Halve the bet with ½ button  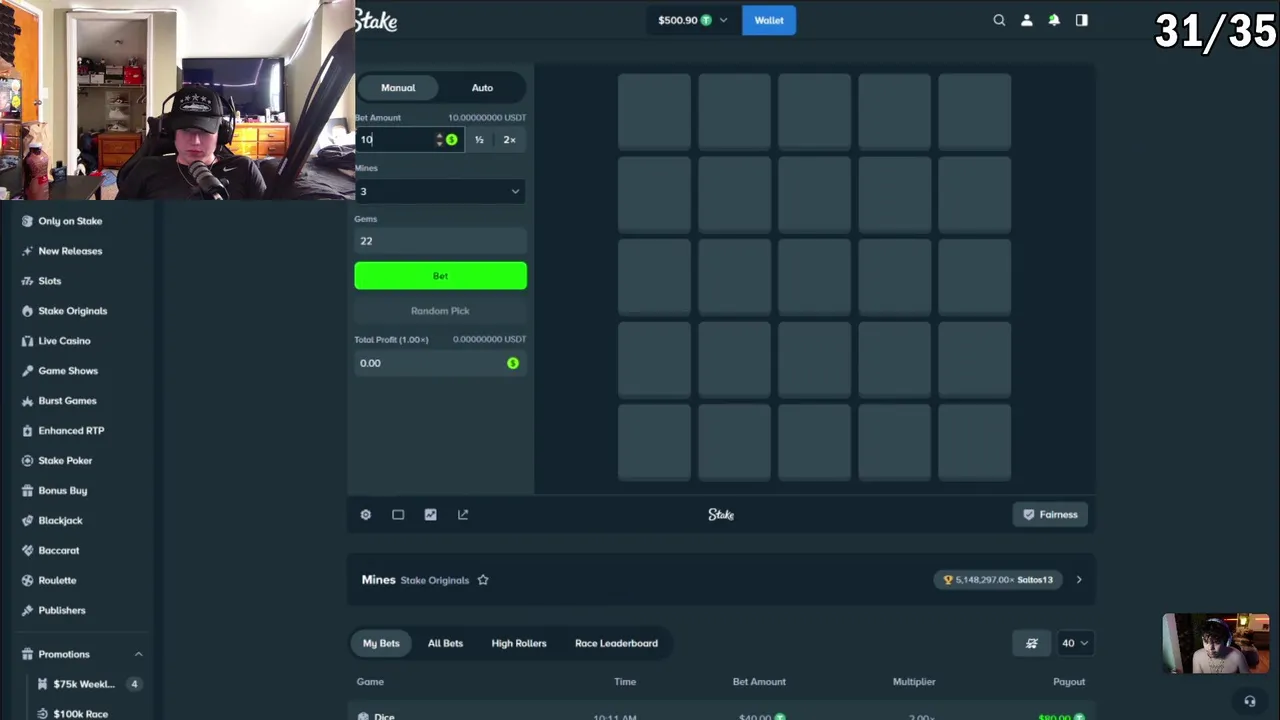pyautogui.click(x=479, y=140)
